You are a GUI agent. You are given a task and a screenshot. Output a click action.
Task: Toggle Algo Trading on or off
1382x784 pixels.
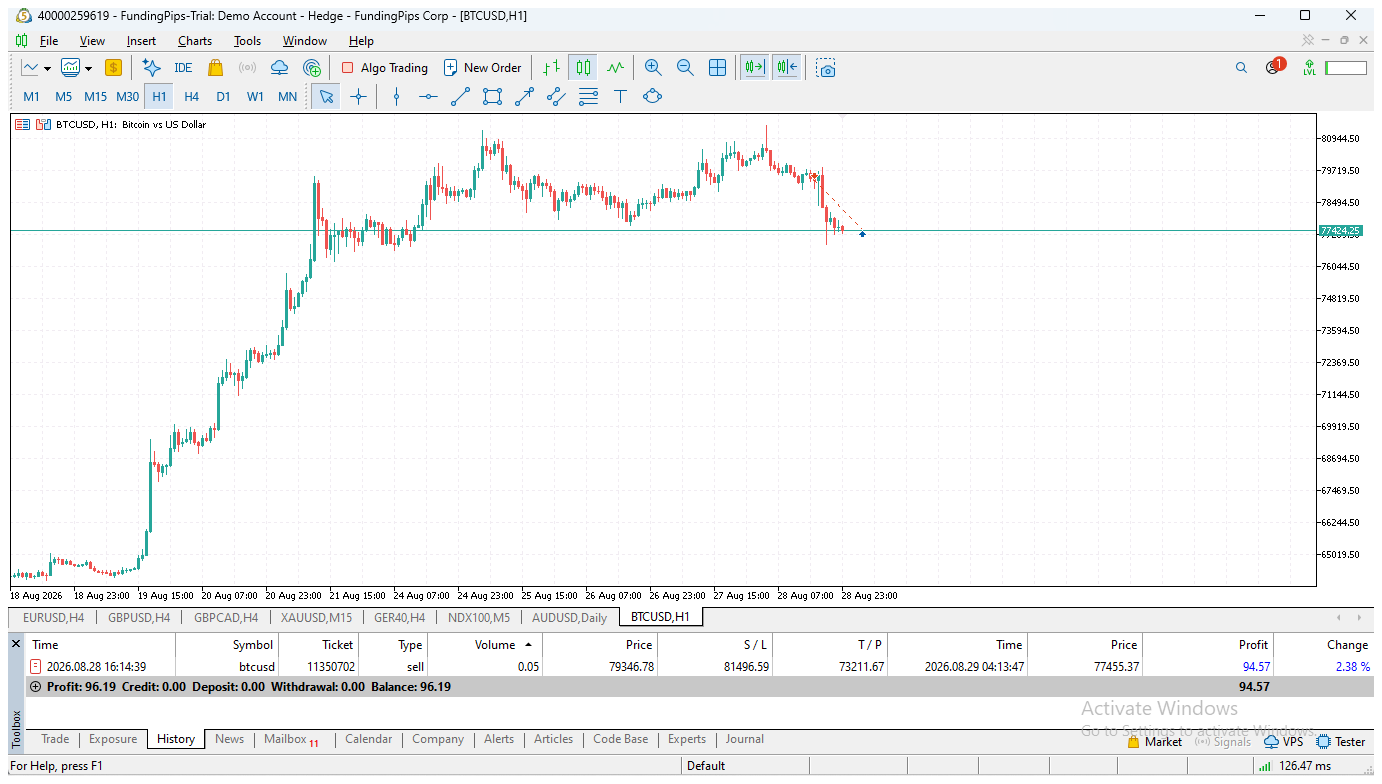point(385,68)
